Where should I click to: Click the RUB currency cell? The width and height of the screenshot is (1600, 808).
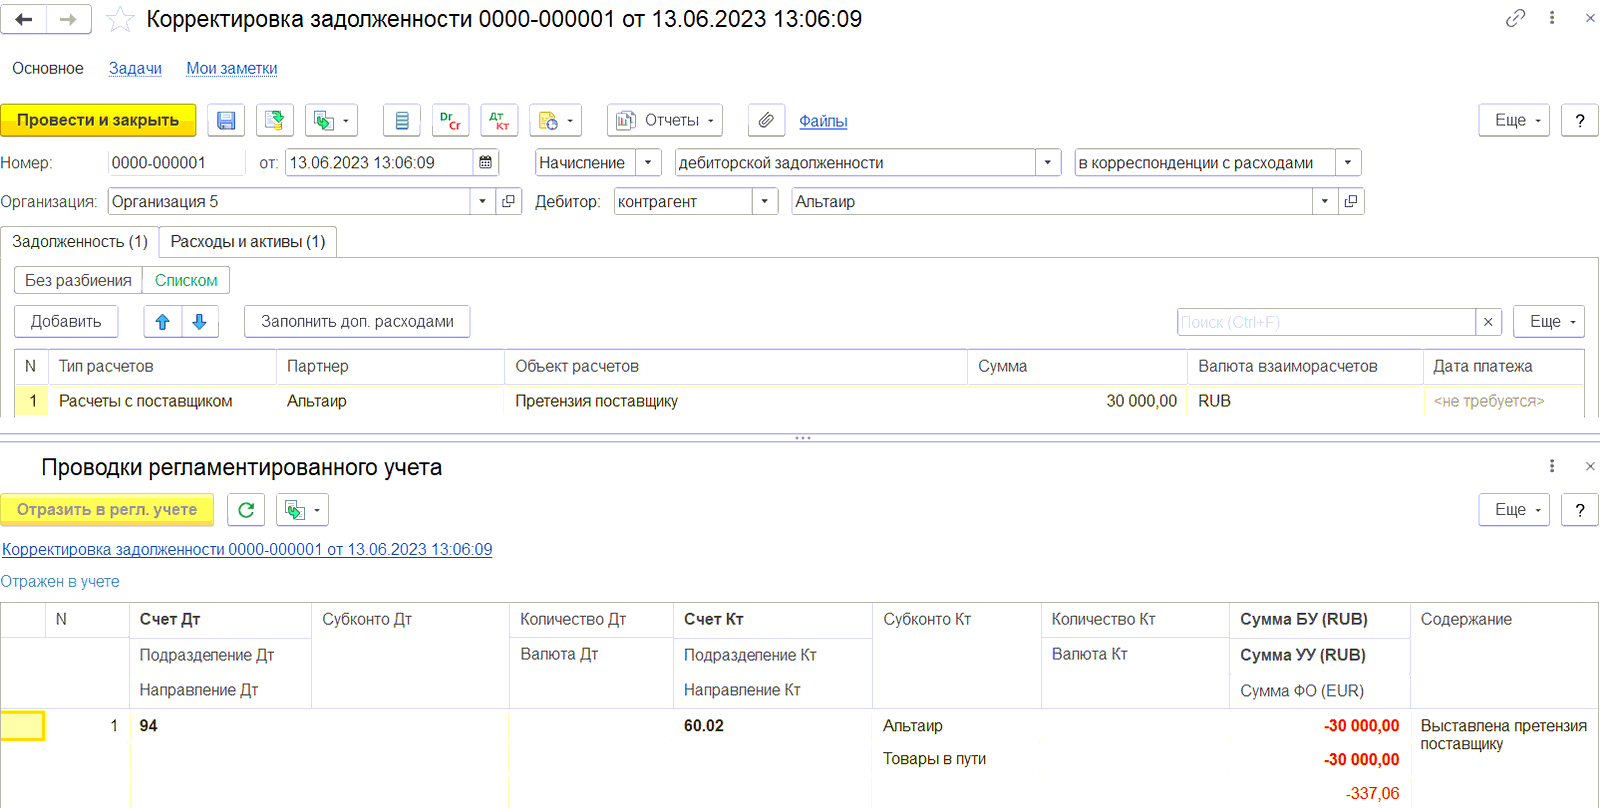pyautogui.click(x=1305, y=401)
